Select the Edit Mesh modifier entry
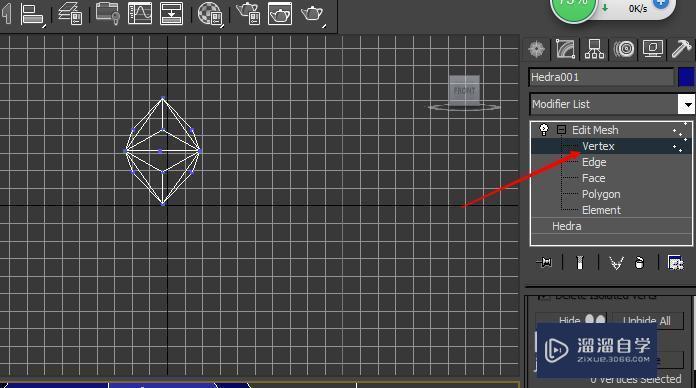 (595, 130)
